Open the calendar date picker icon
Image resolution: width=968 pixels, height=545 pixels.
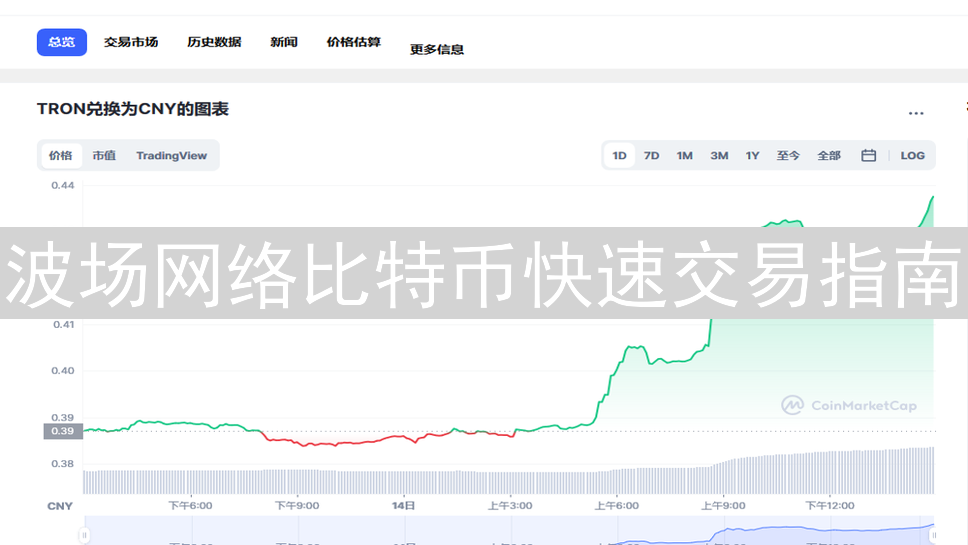869,156
